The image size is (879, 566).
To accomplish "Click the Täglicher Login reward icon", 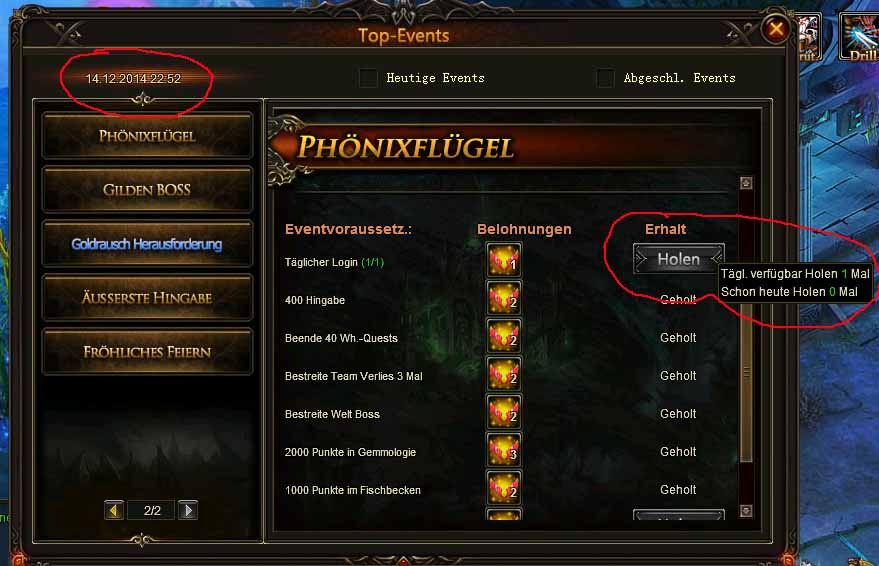I will click(x=504, y=261).
